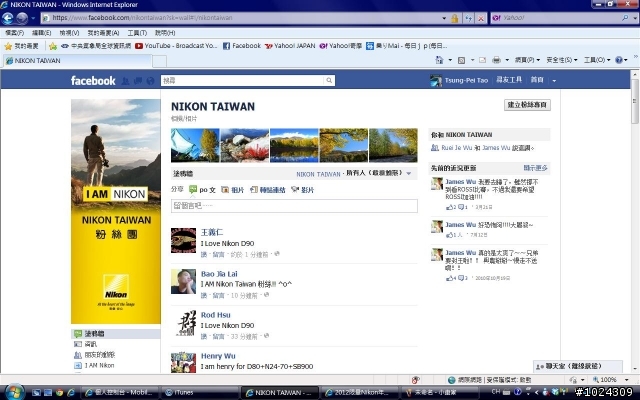
Task: Click James Wu avatar beside the ROSSI post
Action: tap(437, 184)
